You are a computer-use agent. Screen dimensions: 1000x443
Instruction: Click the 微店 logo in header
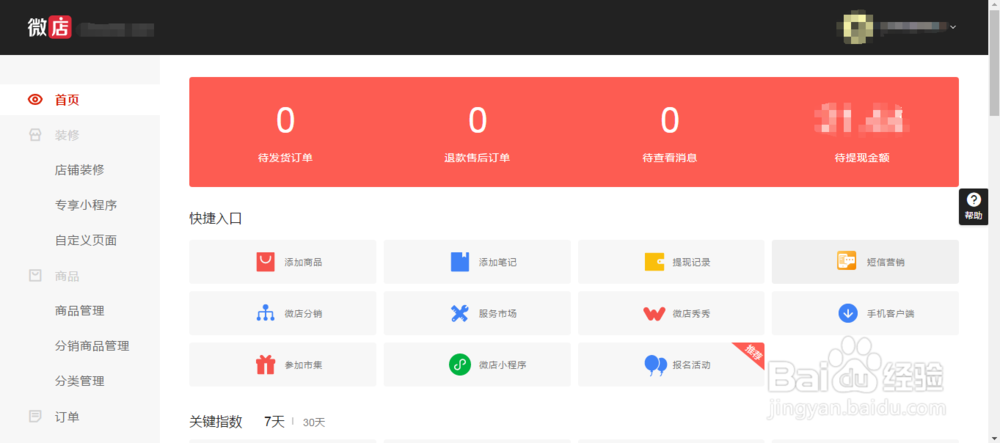click(x=49, y=27)
